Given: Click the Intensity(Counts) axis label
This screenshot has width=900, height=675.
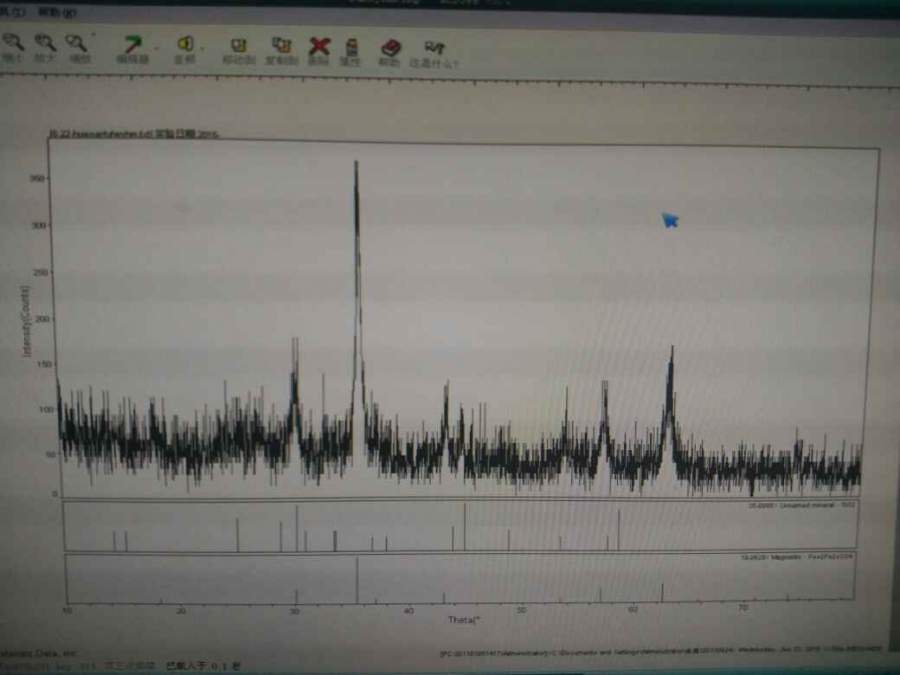Looking at the screenshot, I should 26,321.
